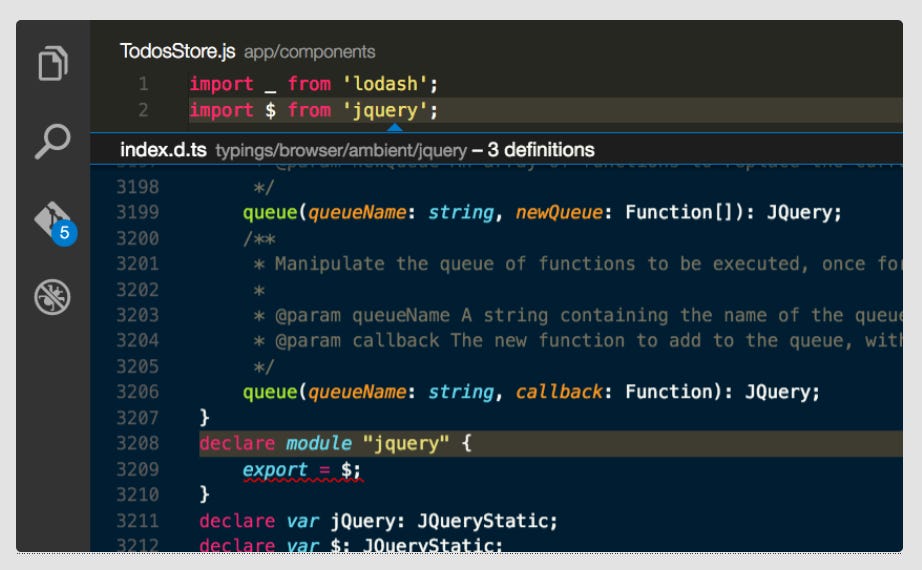922x570 pixels.
Task: Click the index.d.ts peek file name
Action: 163,149
